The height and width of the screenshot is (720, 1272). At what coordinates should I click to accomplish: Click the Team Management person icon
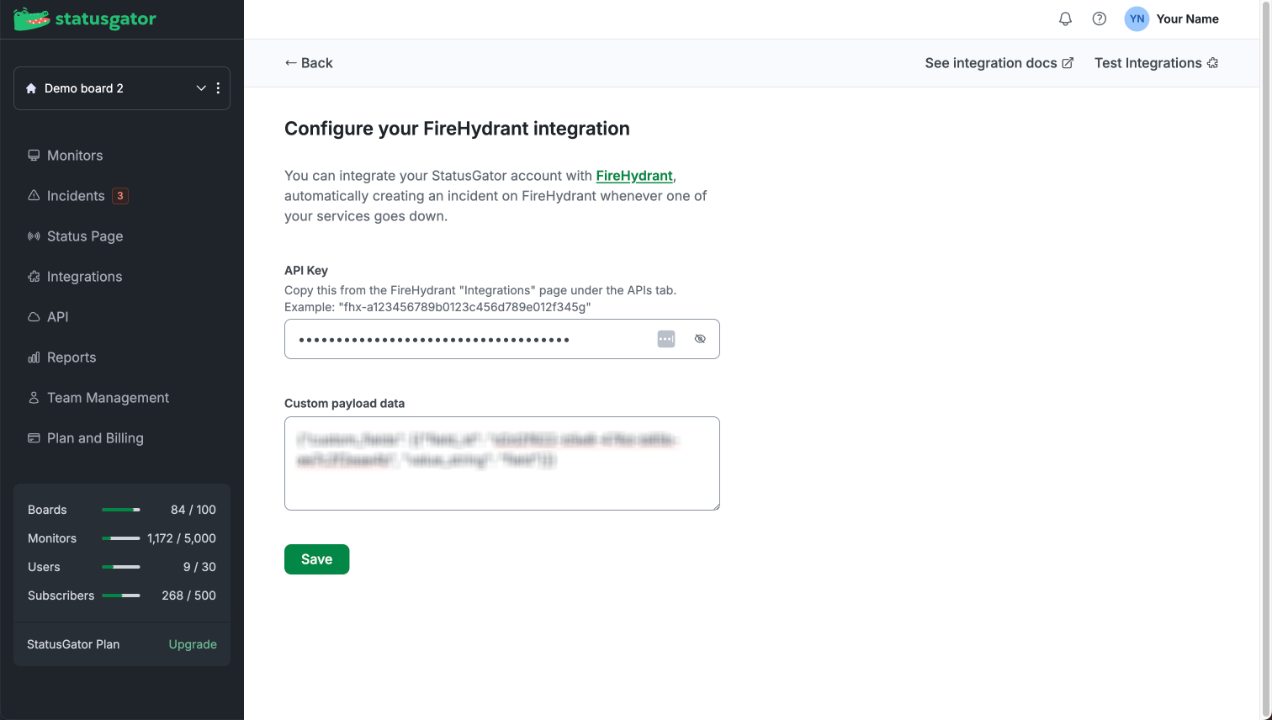34,398
